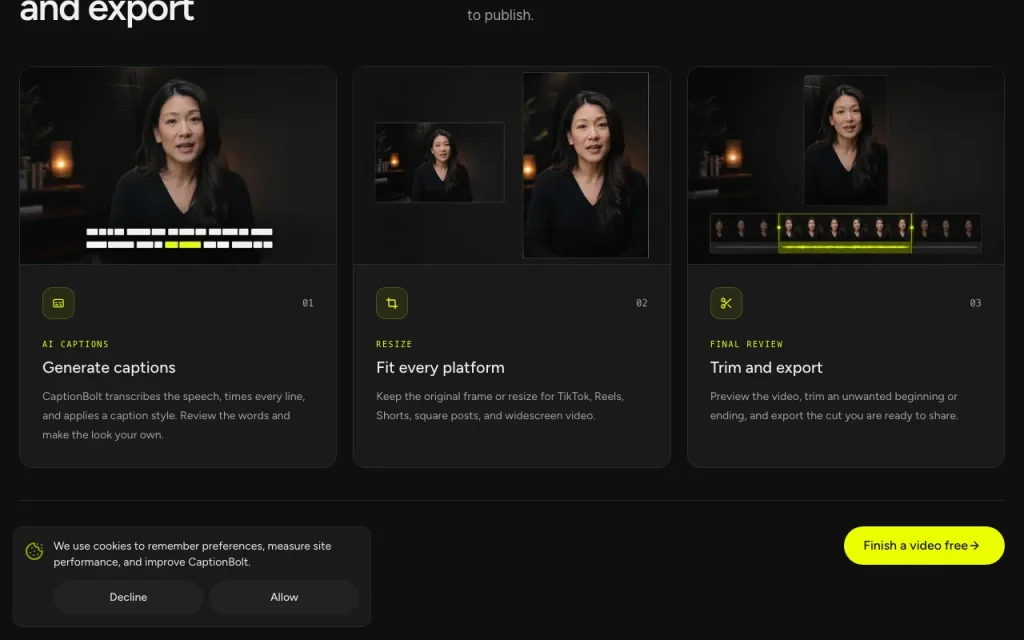This screenshot has width=1024, height=640.
Task: Click the RESIZE label
Action: coord(394,344)
